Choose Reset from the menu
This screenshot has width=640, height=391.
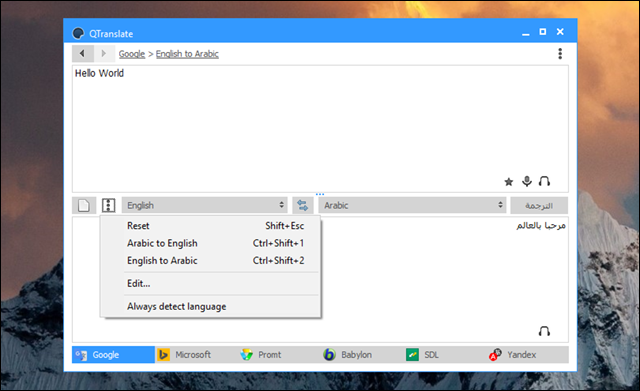pyautogui.click(x=210, y=226)
